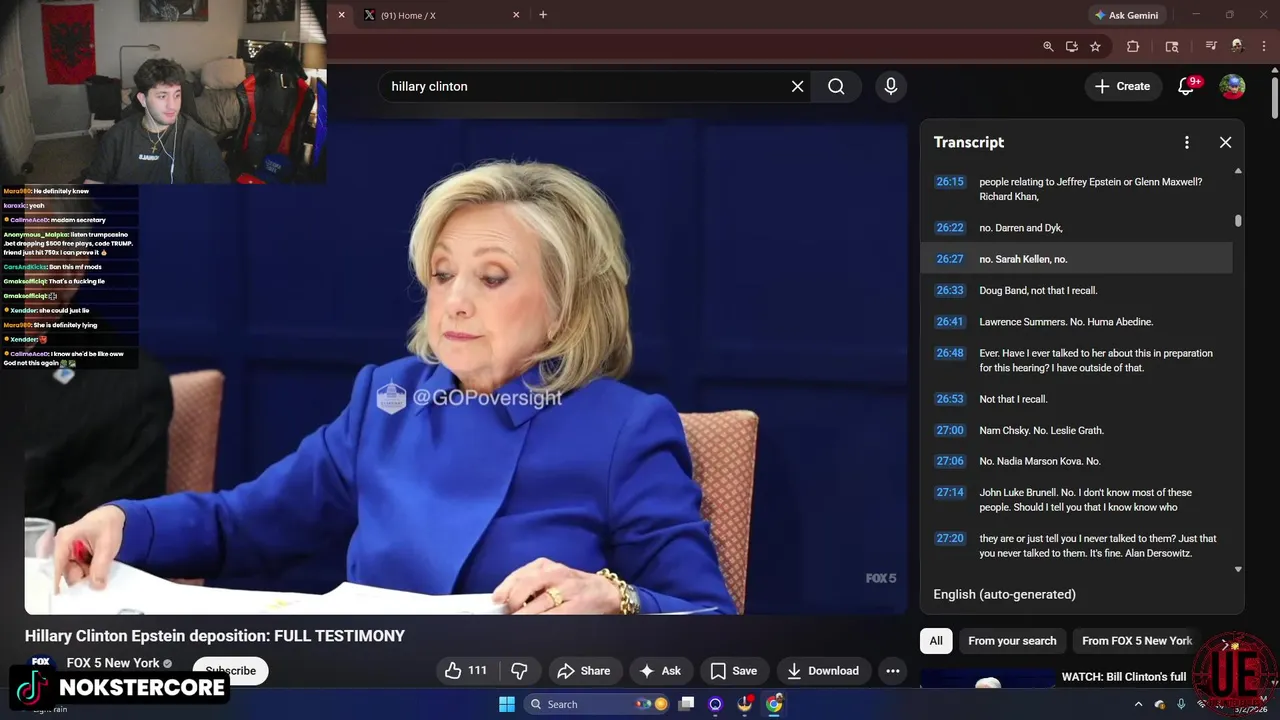
Task: Open the media controls icon in Chrome toolbar
Action: [1211, 46]
